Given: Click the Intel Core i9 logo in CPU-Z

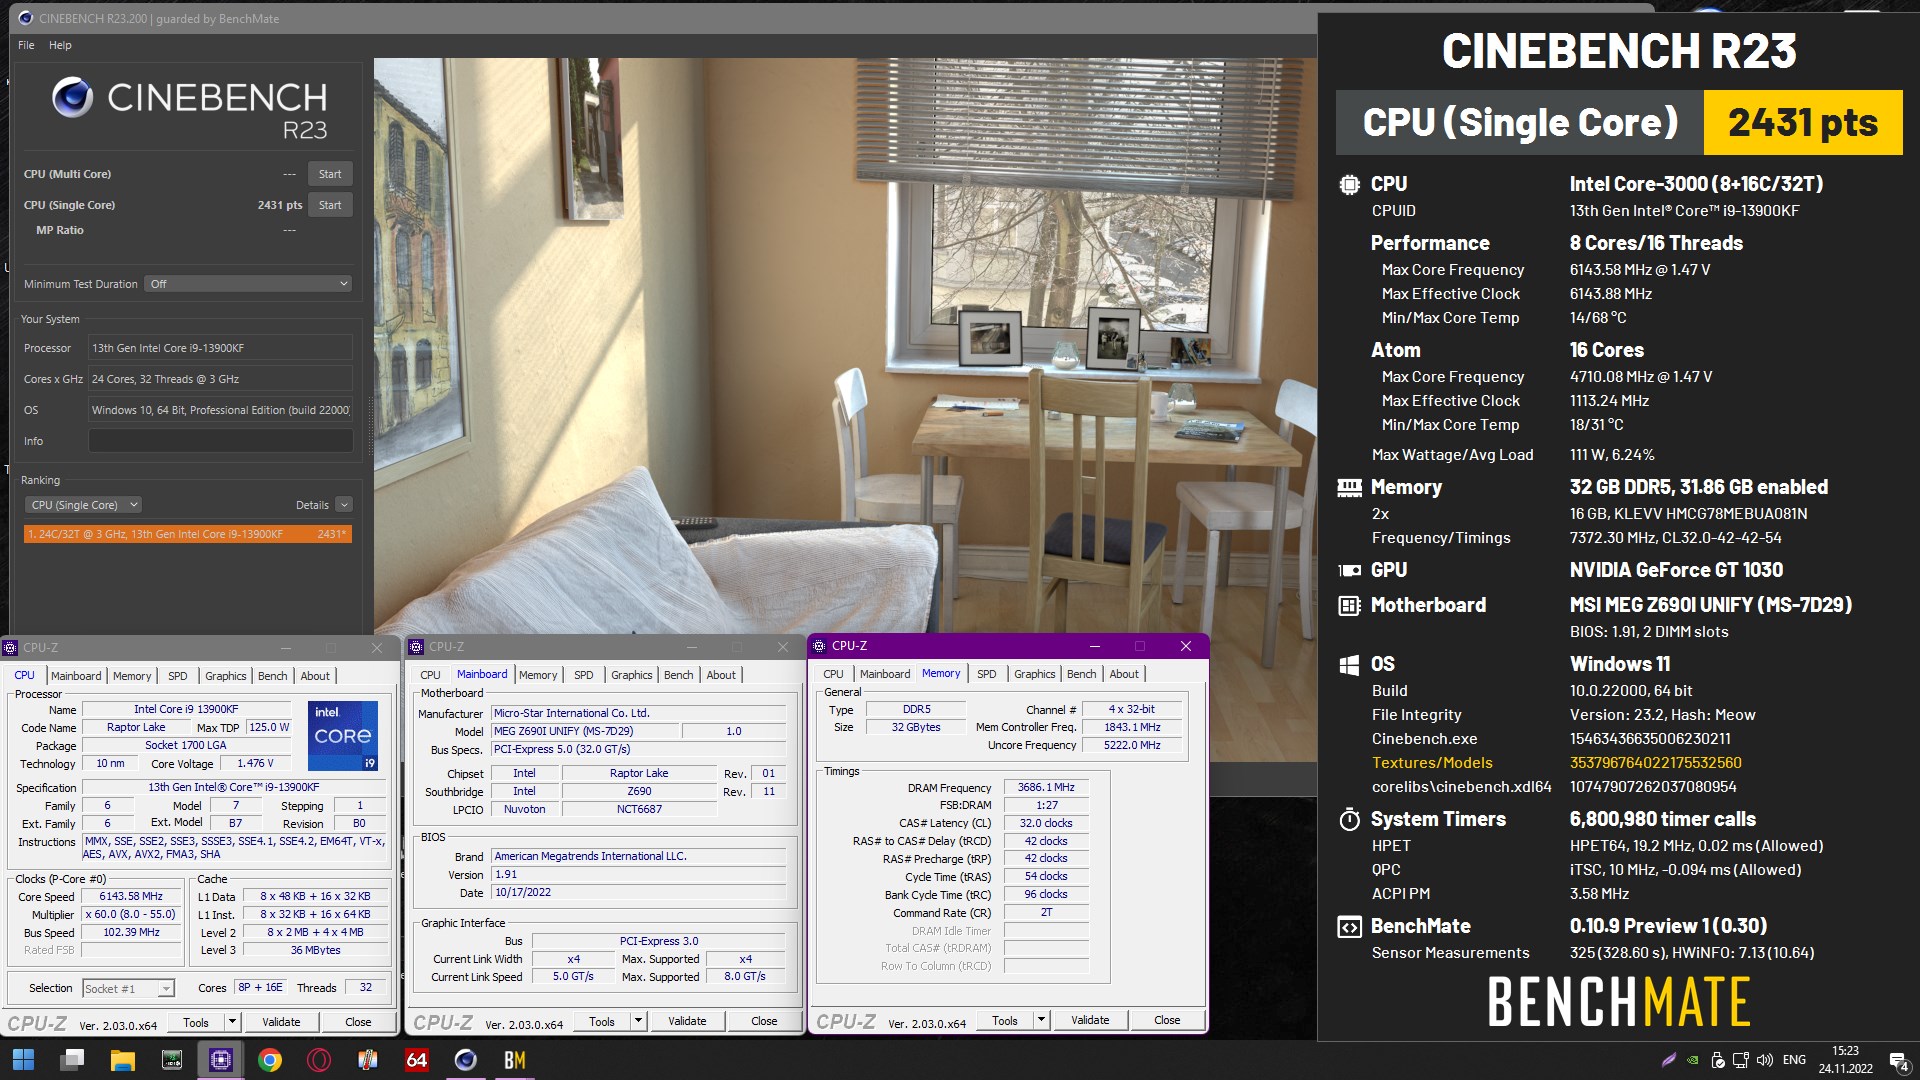Looking at the screenshot, I should (342, 735).
